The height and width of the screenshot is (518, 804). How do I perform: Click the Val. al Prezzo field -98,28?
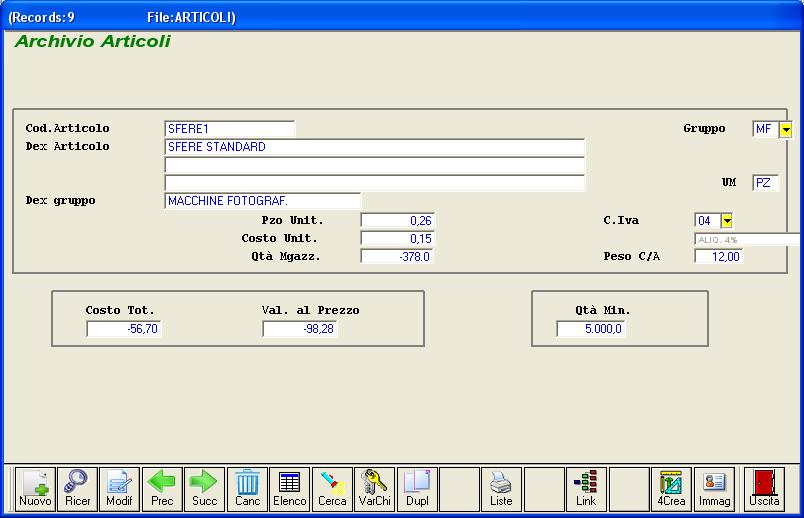[299, 329]
